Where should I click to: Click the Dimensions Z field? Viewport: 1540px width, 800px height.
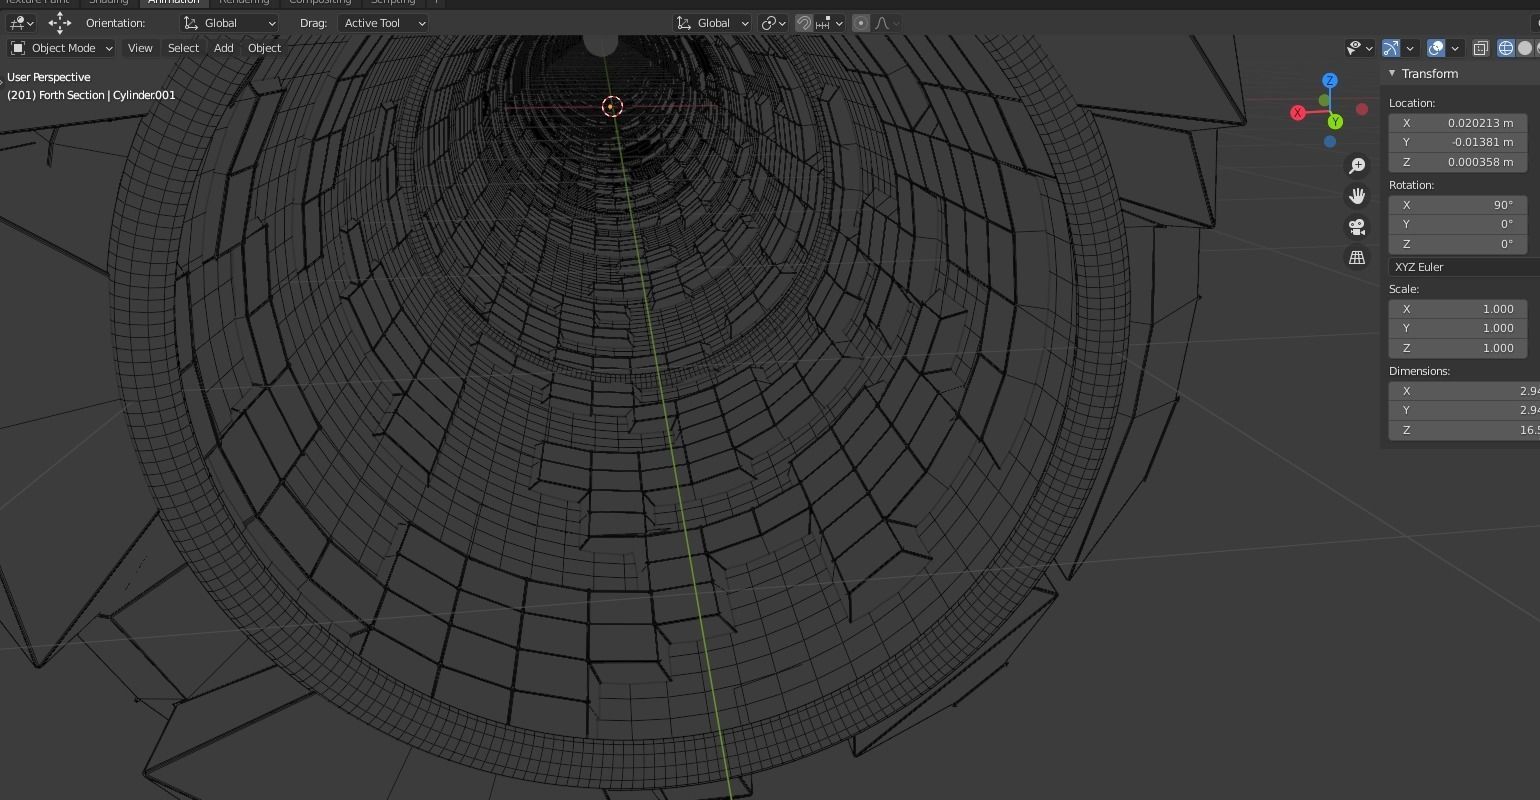pos(1464,430)
